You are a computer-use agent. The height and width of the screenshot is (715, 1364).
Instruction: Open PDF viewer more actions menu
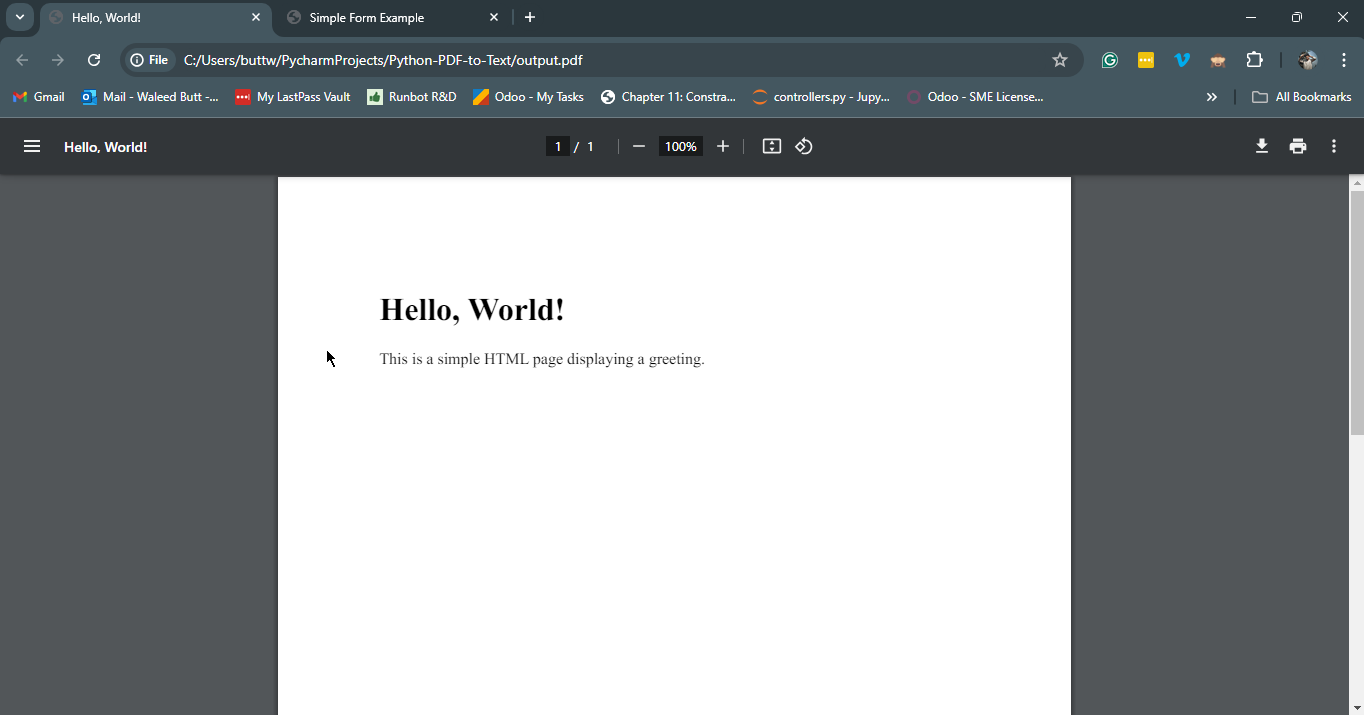pos(1333,147)
